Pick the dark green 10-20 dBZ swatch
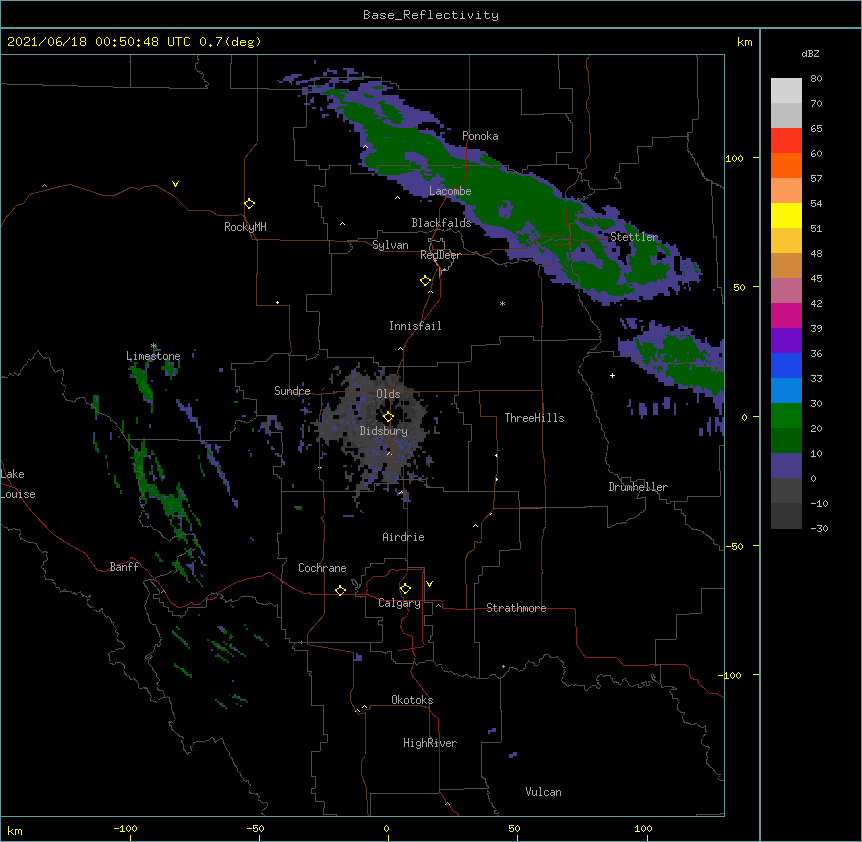 point(786,441)
